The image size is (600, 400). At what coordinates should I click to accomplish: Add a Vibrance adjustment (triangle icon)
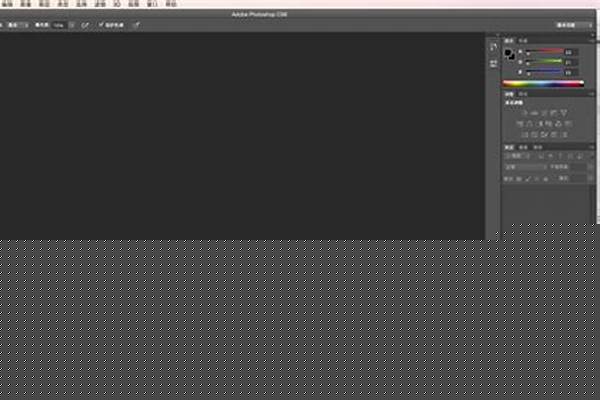[564, 111]
